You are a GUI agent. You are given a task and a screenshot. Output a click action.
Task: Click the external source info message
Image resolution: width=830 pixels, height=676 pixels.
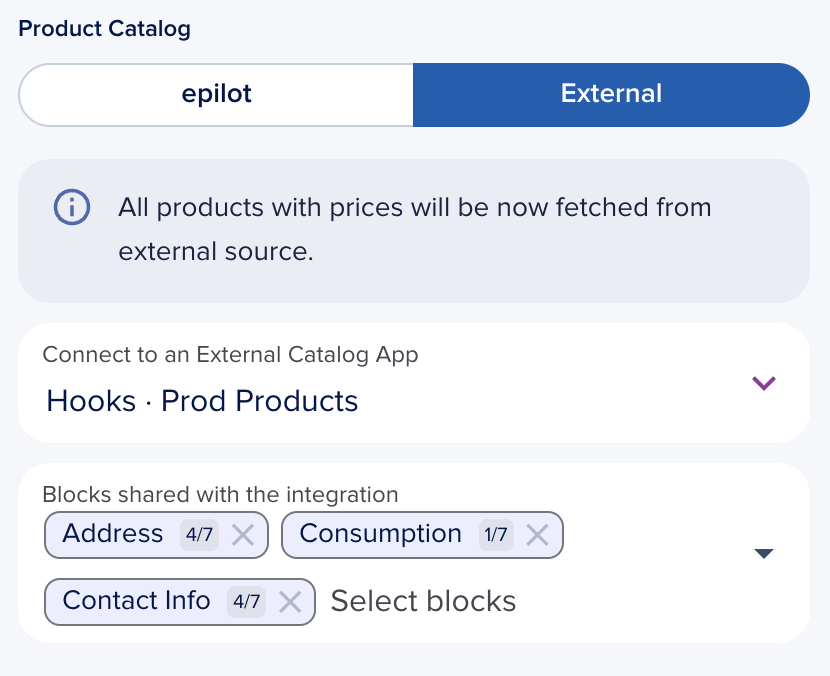[x=414, y=230]
